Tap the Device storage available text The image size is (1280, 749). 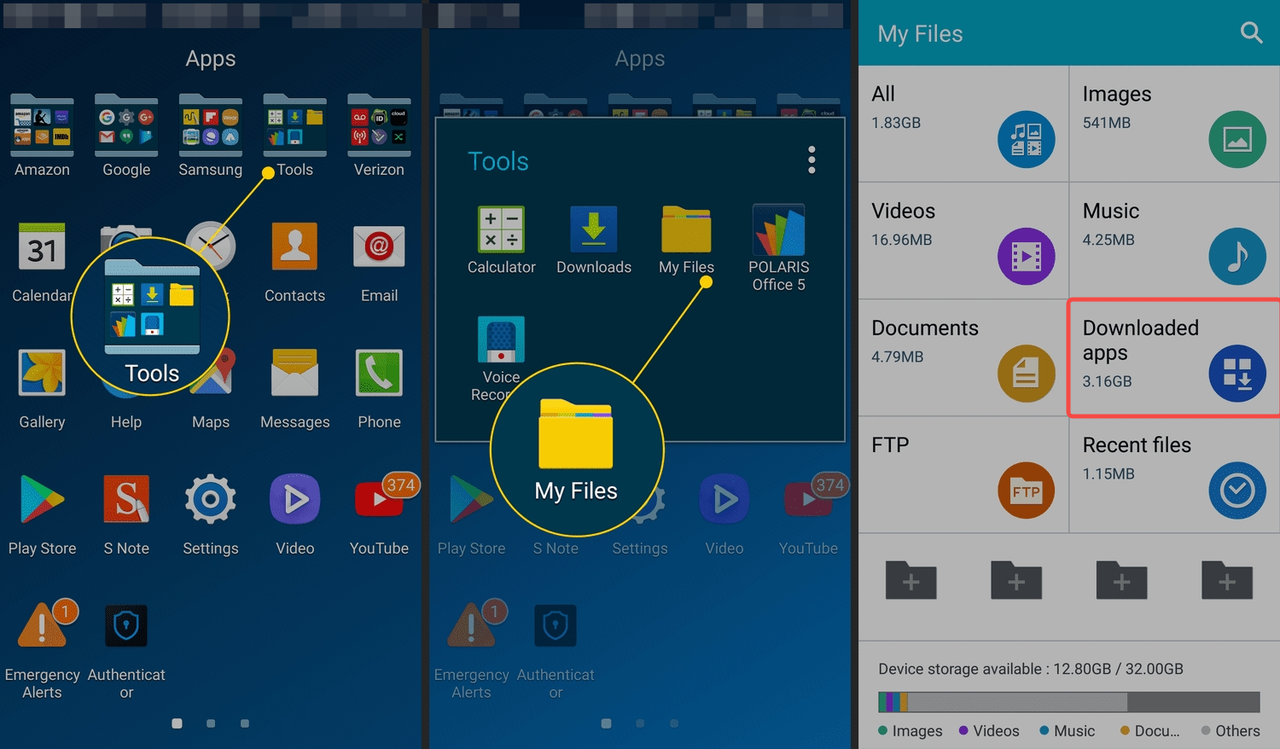point(1031,669)
